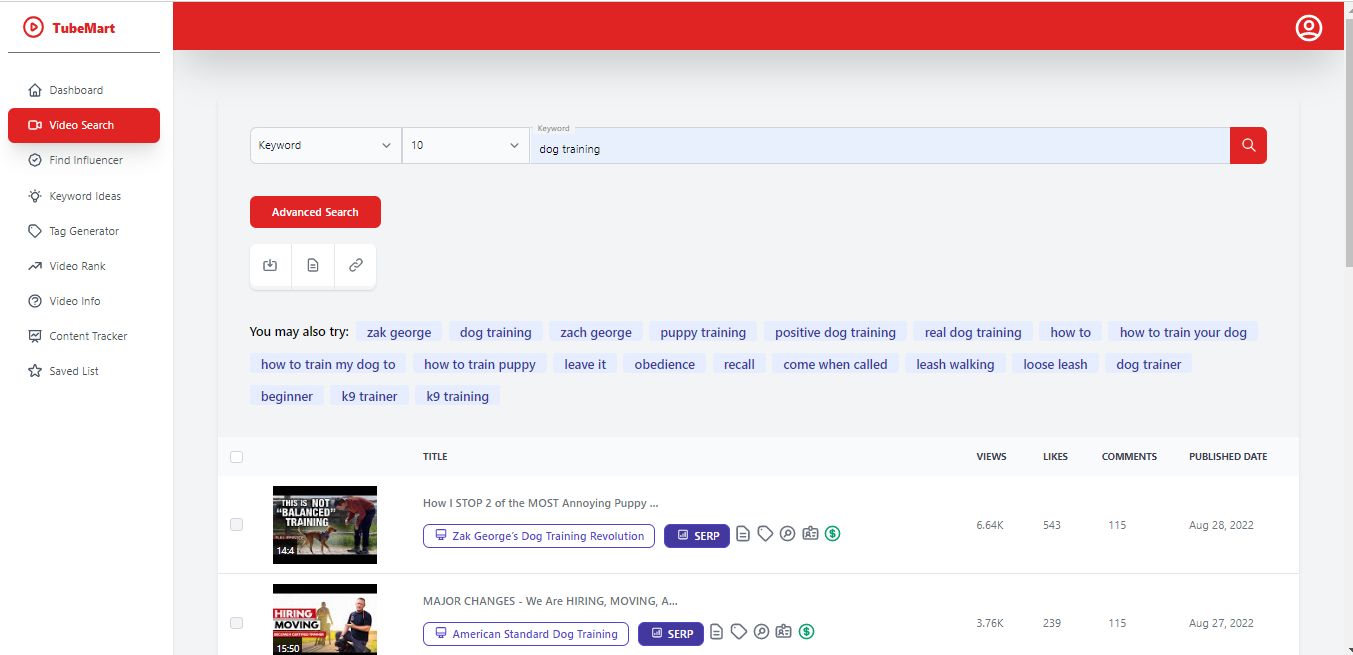Viewport: 1353px width, 655px height.
Task: Click the LIKES column header
Action: (1055, 457)
